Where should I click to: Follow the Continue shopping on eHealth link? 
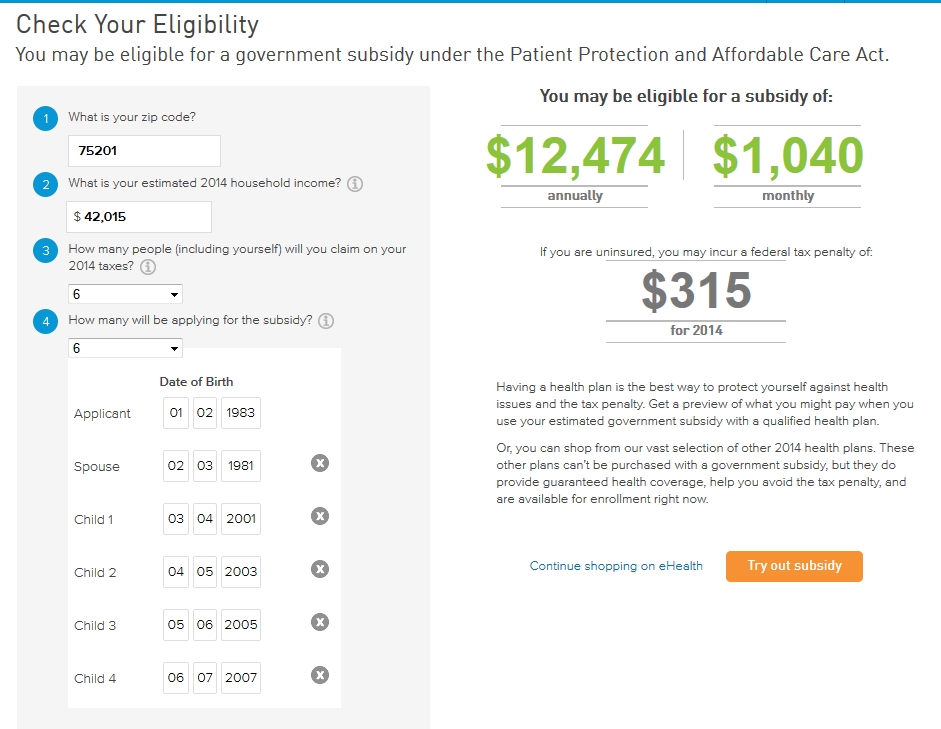point(616,566)
